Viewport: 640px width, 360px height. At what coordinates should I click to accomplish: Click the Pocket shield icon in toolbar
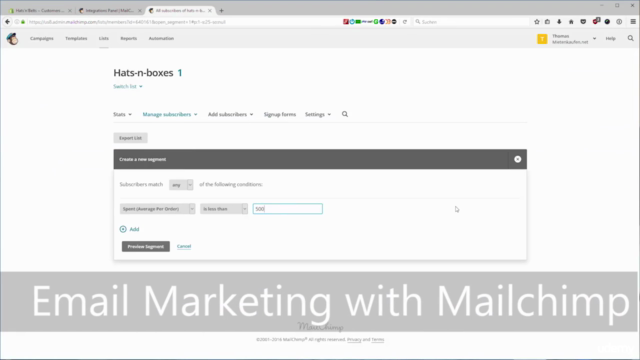[583, 22]
